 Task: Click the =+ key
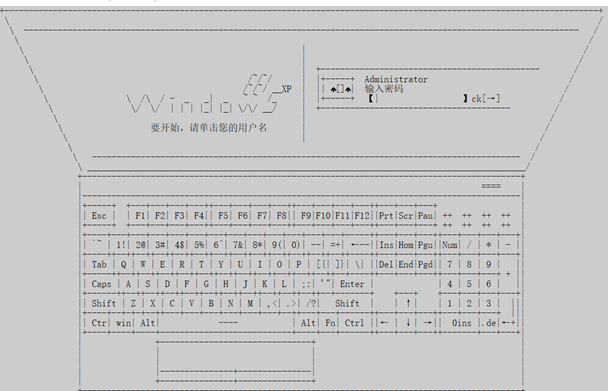pyautogui.click(x=335, y=244)
